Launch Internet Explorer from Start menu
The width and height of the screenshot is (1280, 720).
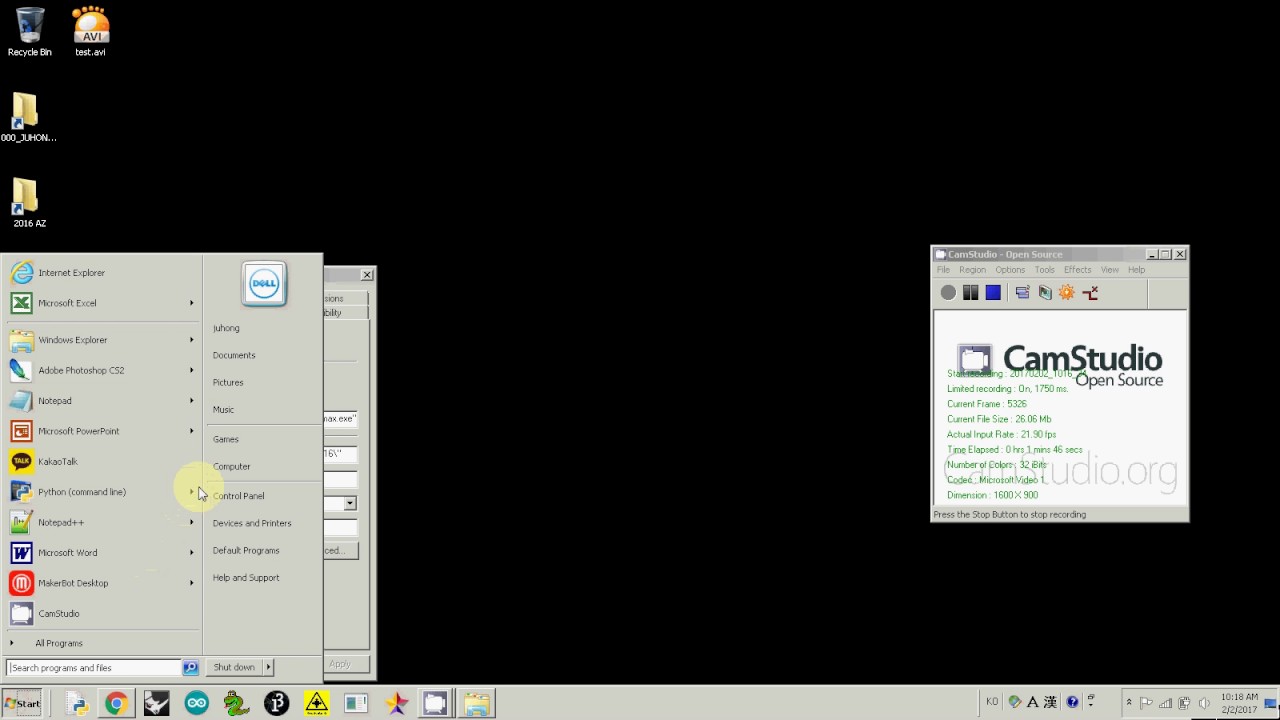click(102, 273)
